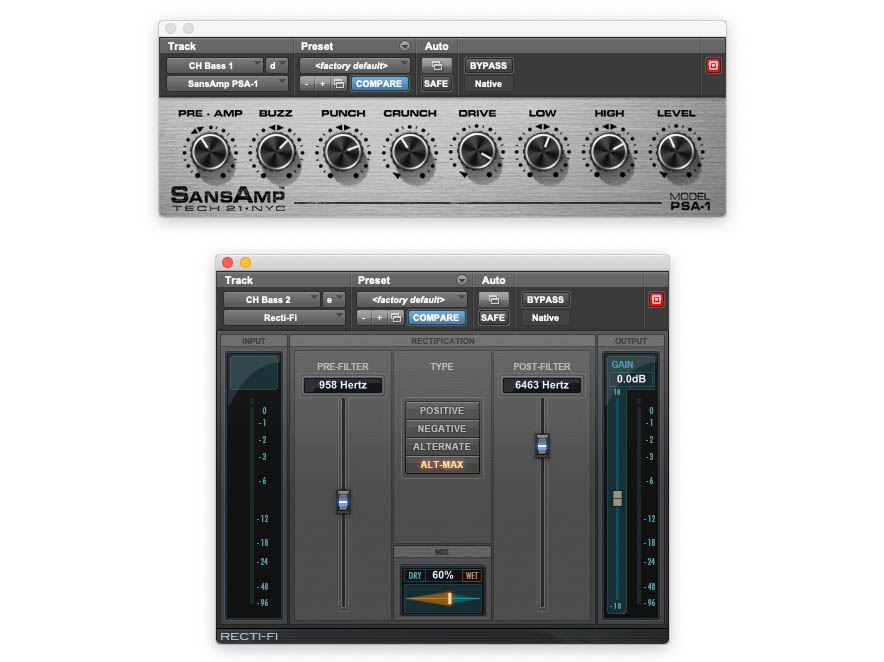Click the PRE-AMP knob in SansAmp
The height and width of the screenshot is (662, 884).
click(210, 152)
